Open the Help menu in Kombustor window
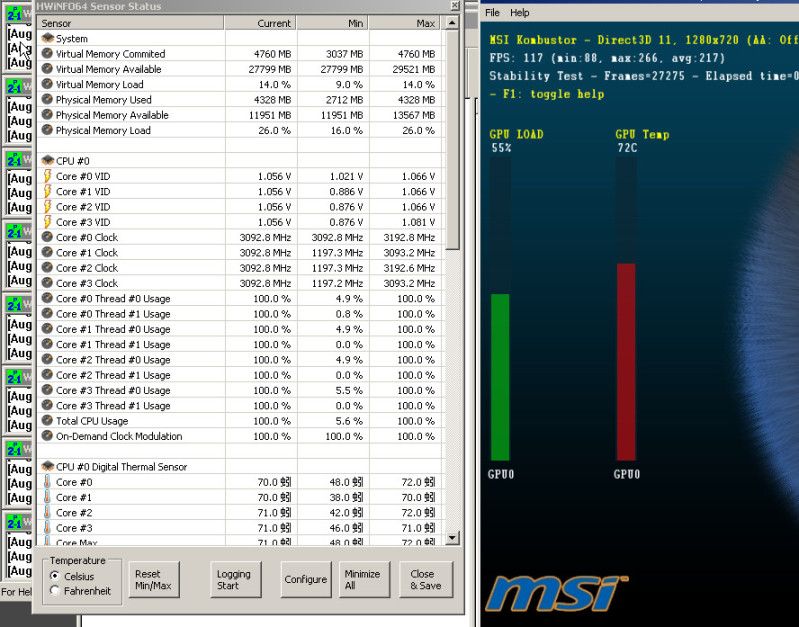799x627 pixels. click(x=520, y=13)
